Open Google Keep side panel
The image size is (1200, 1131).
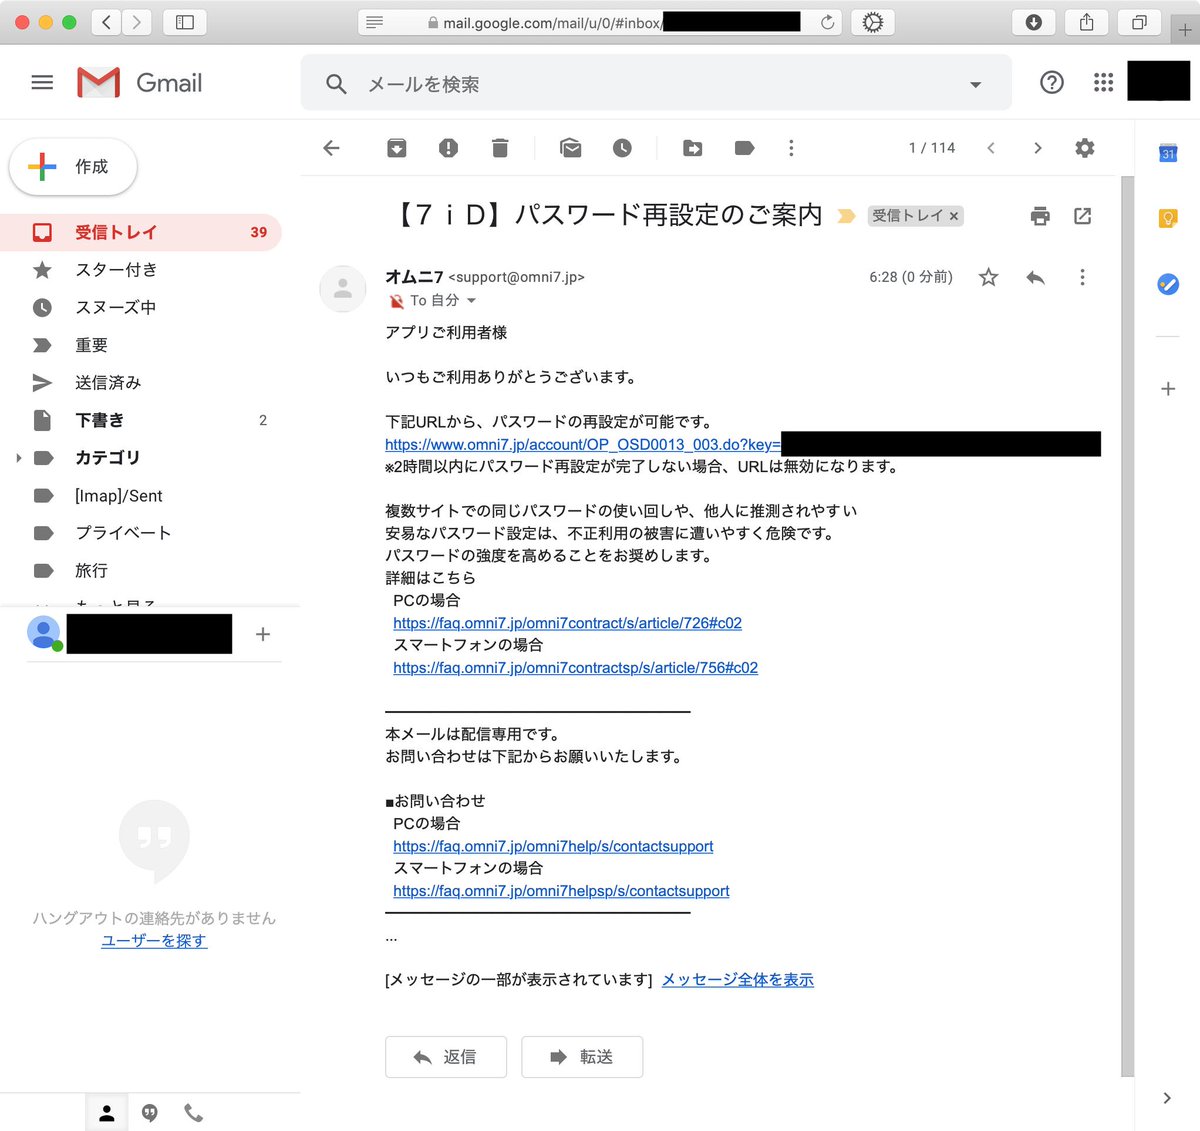click(1168, 218)
